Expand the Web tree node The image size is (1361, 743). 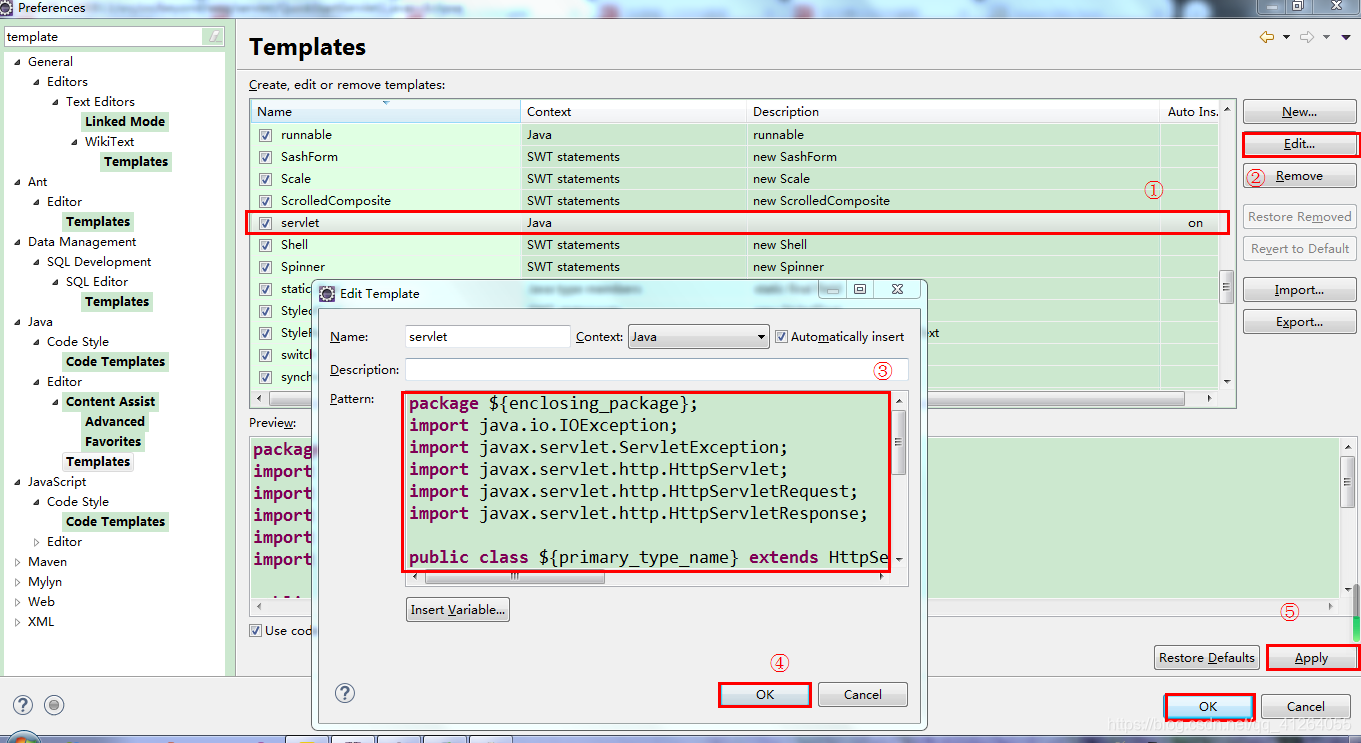(x=18, y=602)
